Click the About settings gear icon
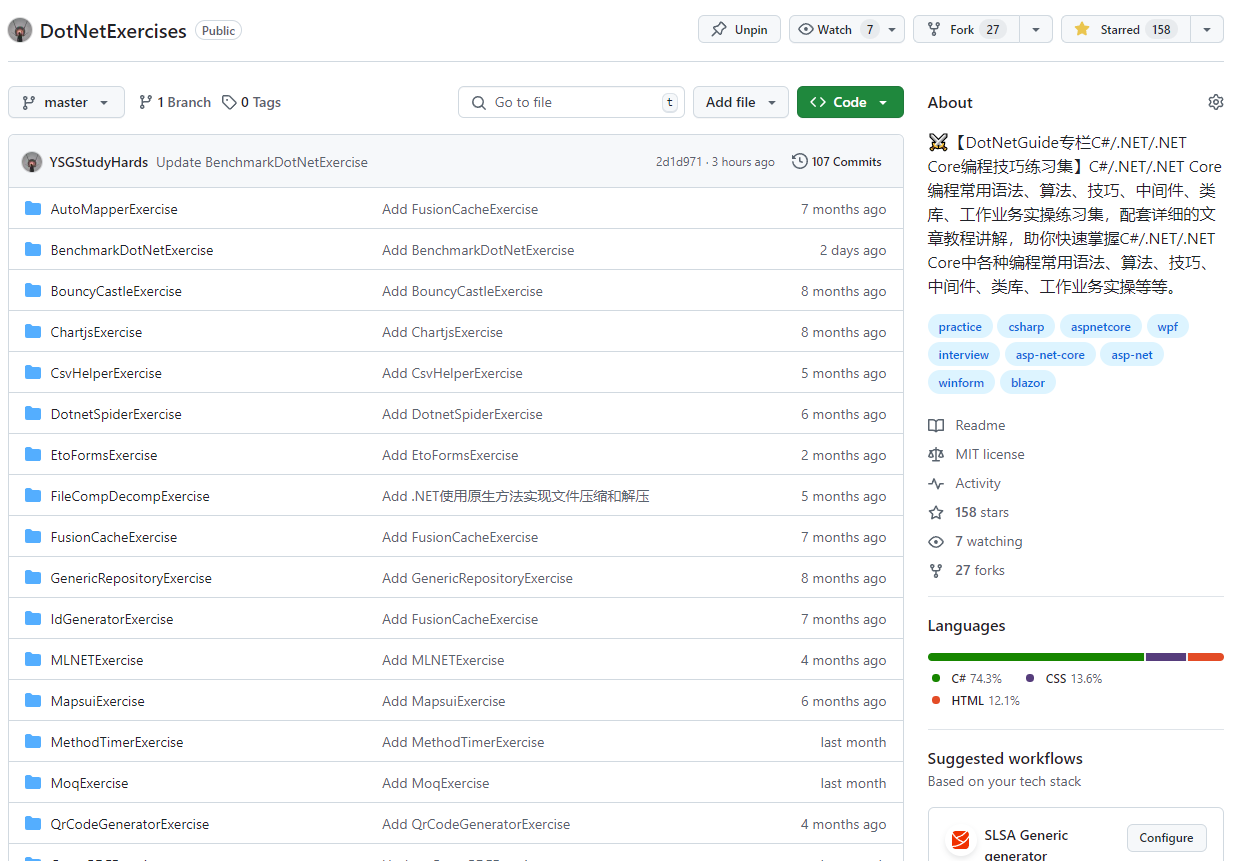This screenshot has height=861, width=1243. [x=1215, y=102]
